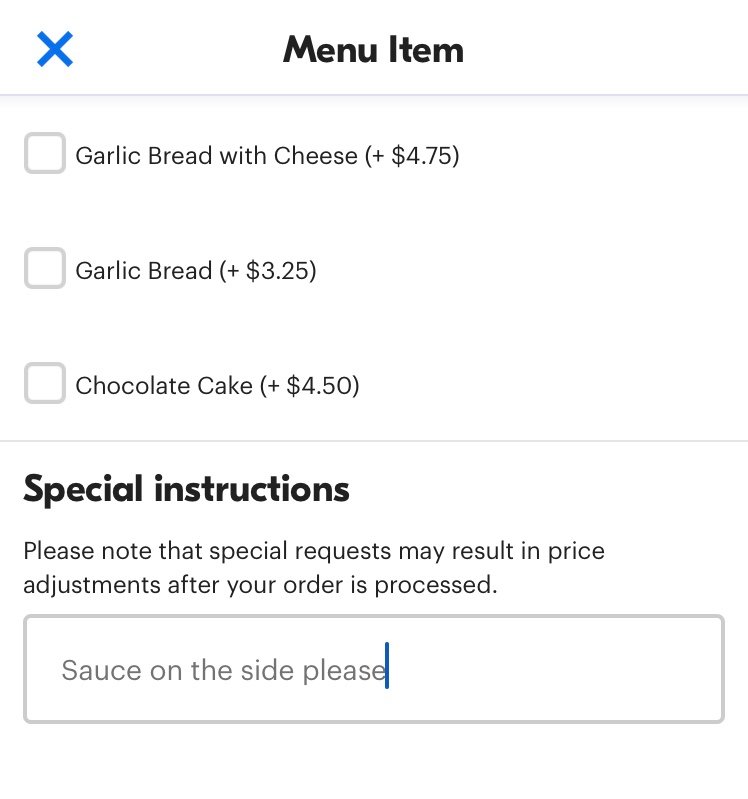Click the word "Item" in the header title

[x=428, y=49]
